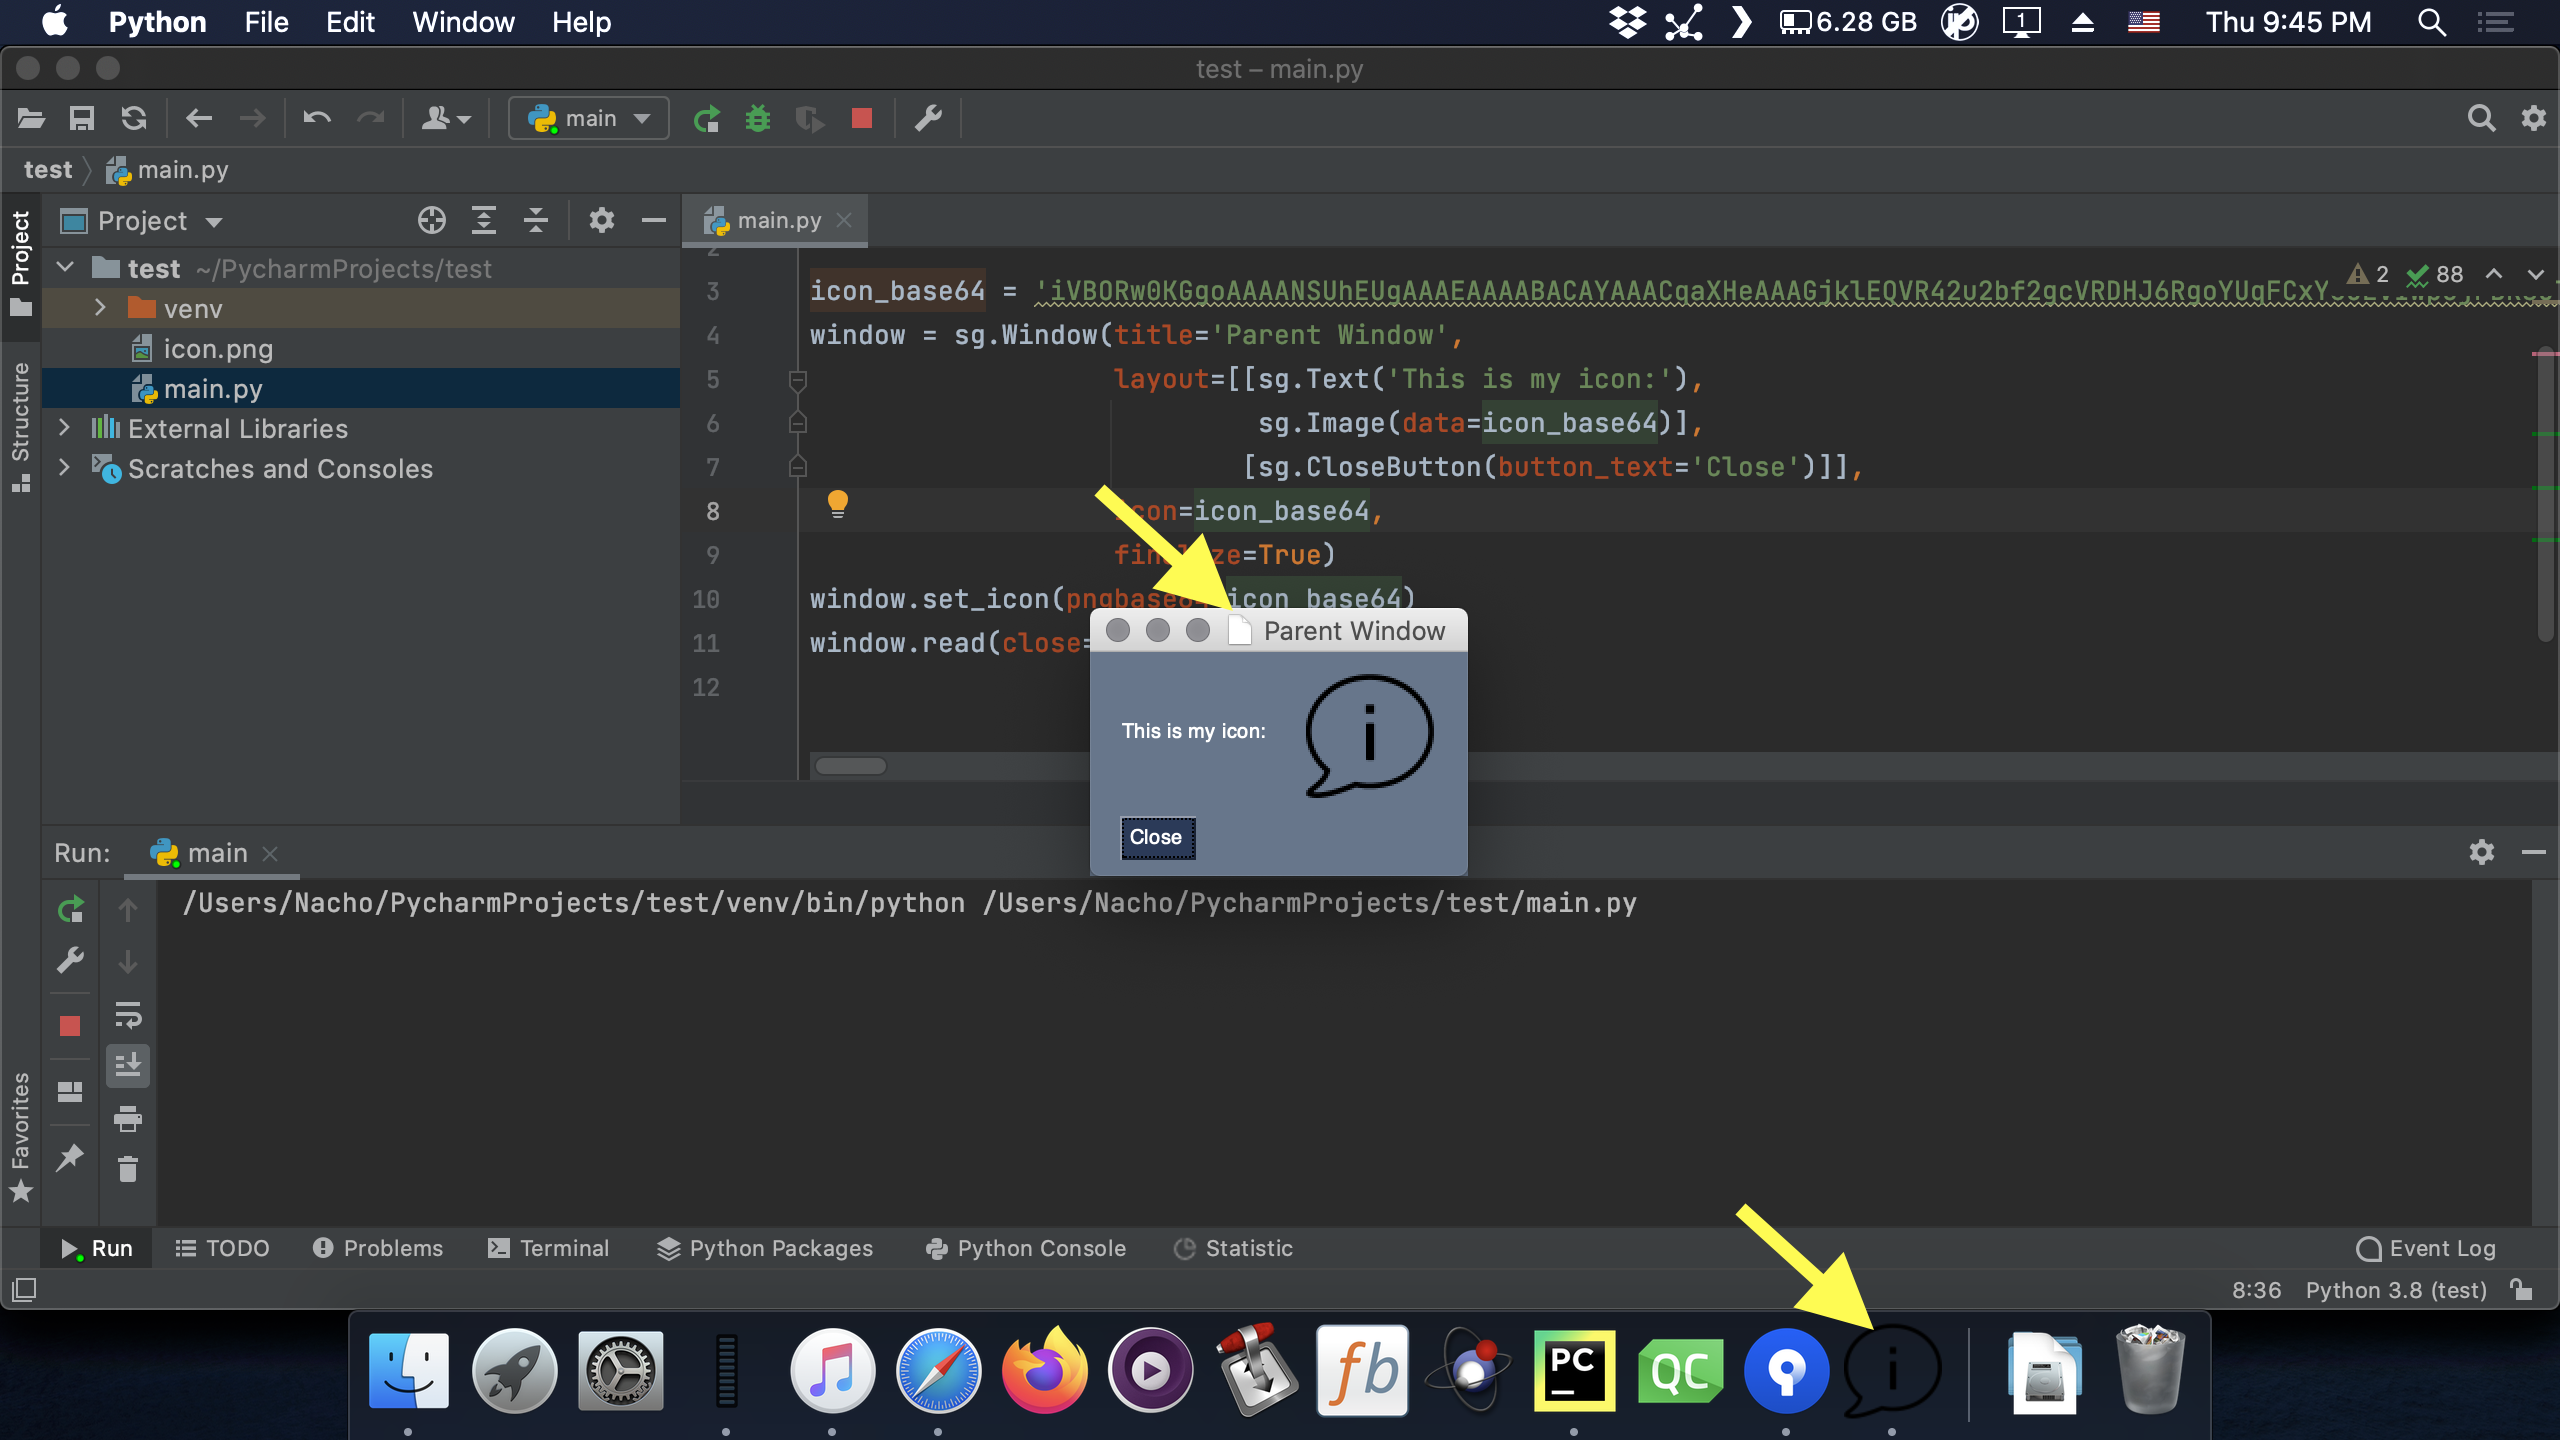Toggle scroll to end in console

128,1065
